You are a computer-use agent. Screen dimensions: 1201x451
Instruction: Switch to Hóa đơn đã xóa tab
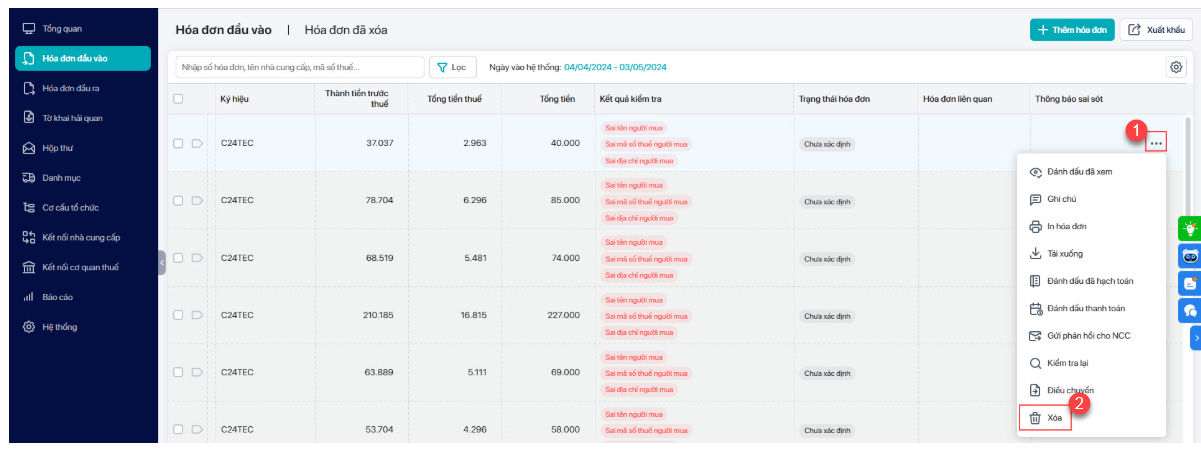(345, 30)
